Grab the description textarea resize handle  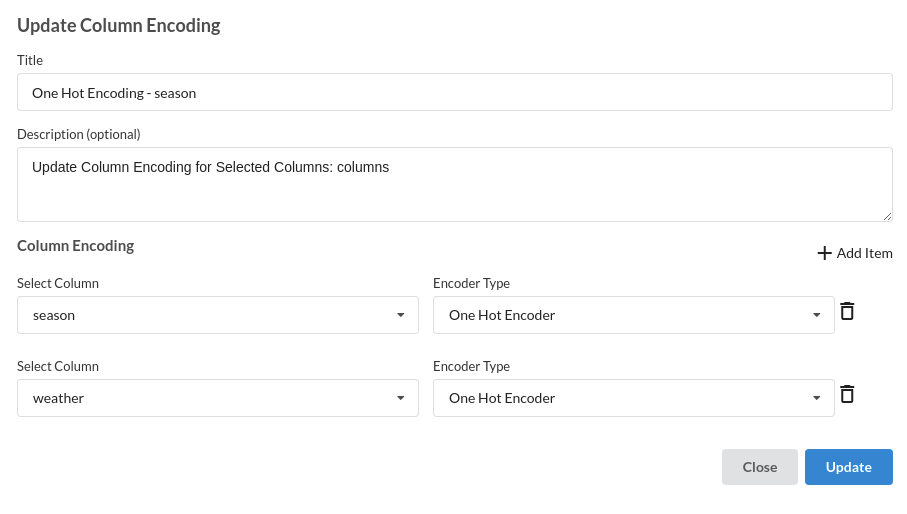click(887, 216)
